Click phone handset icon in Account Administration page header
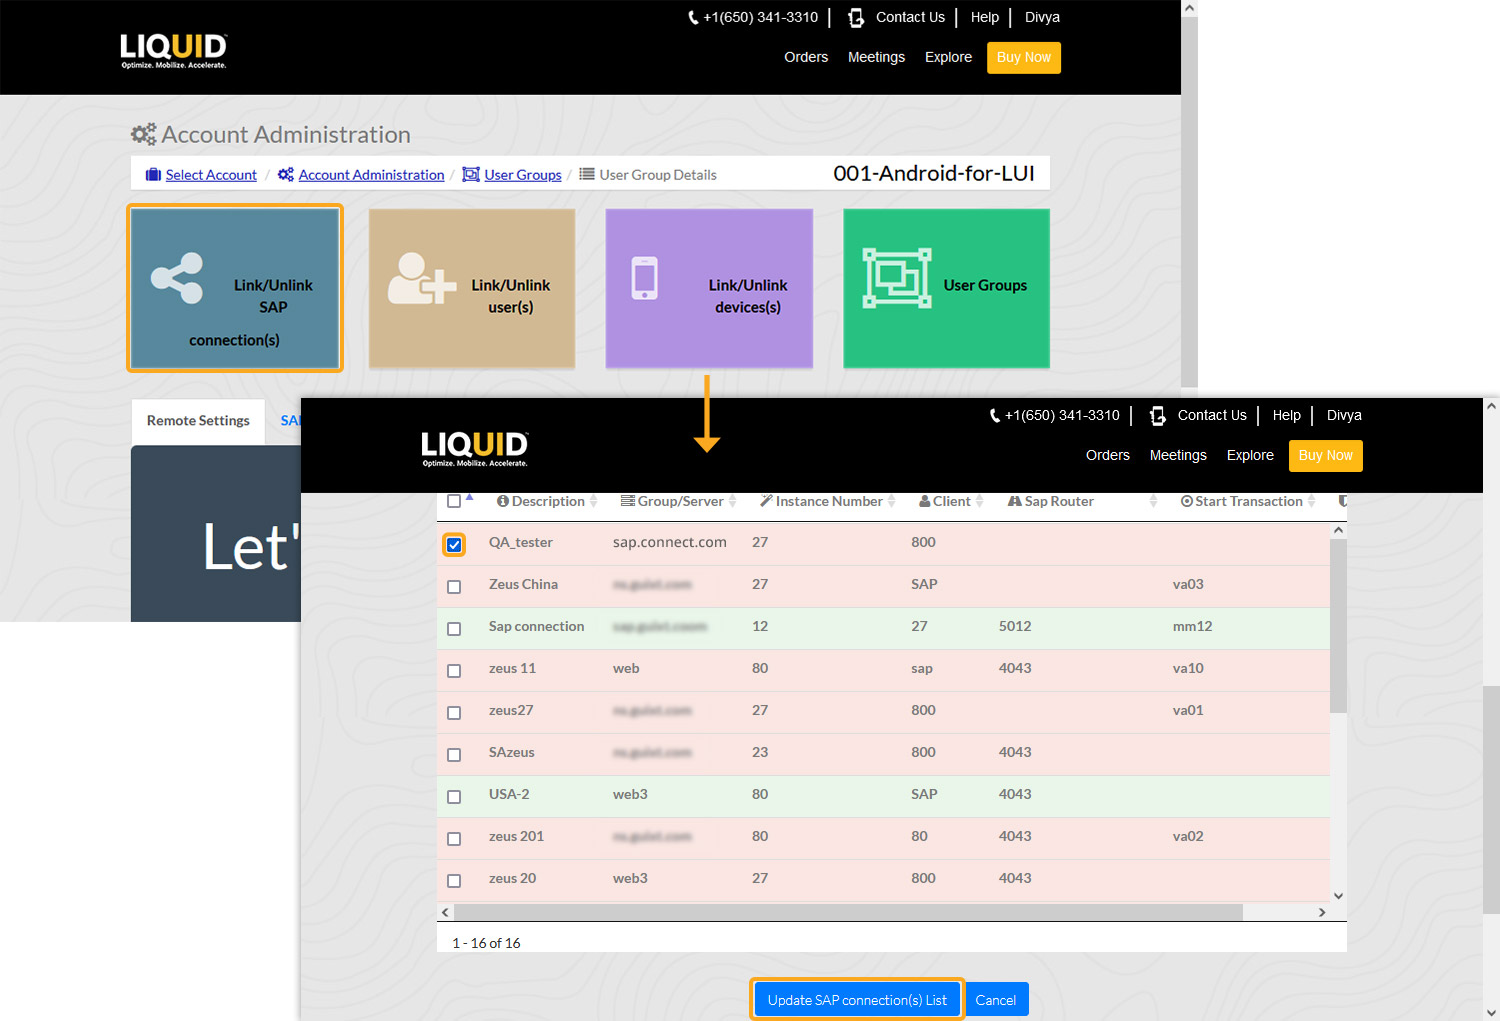Viewport: 1500px width, 1021px height. 694,17
